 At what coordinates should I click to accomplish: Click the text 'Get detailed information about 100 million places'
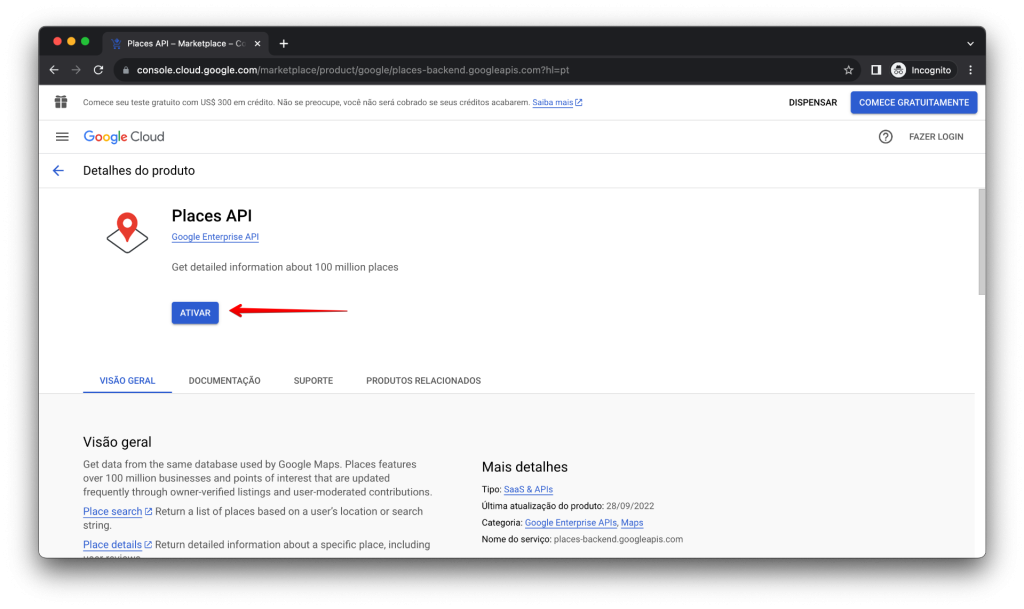pyautogui.click(x=285, y=267)
